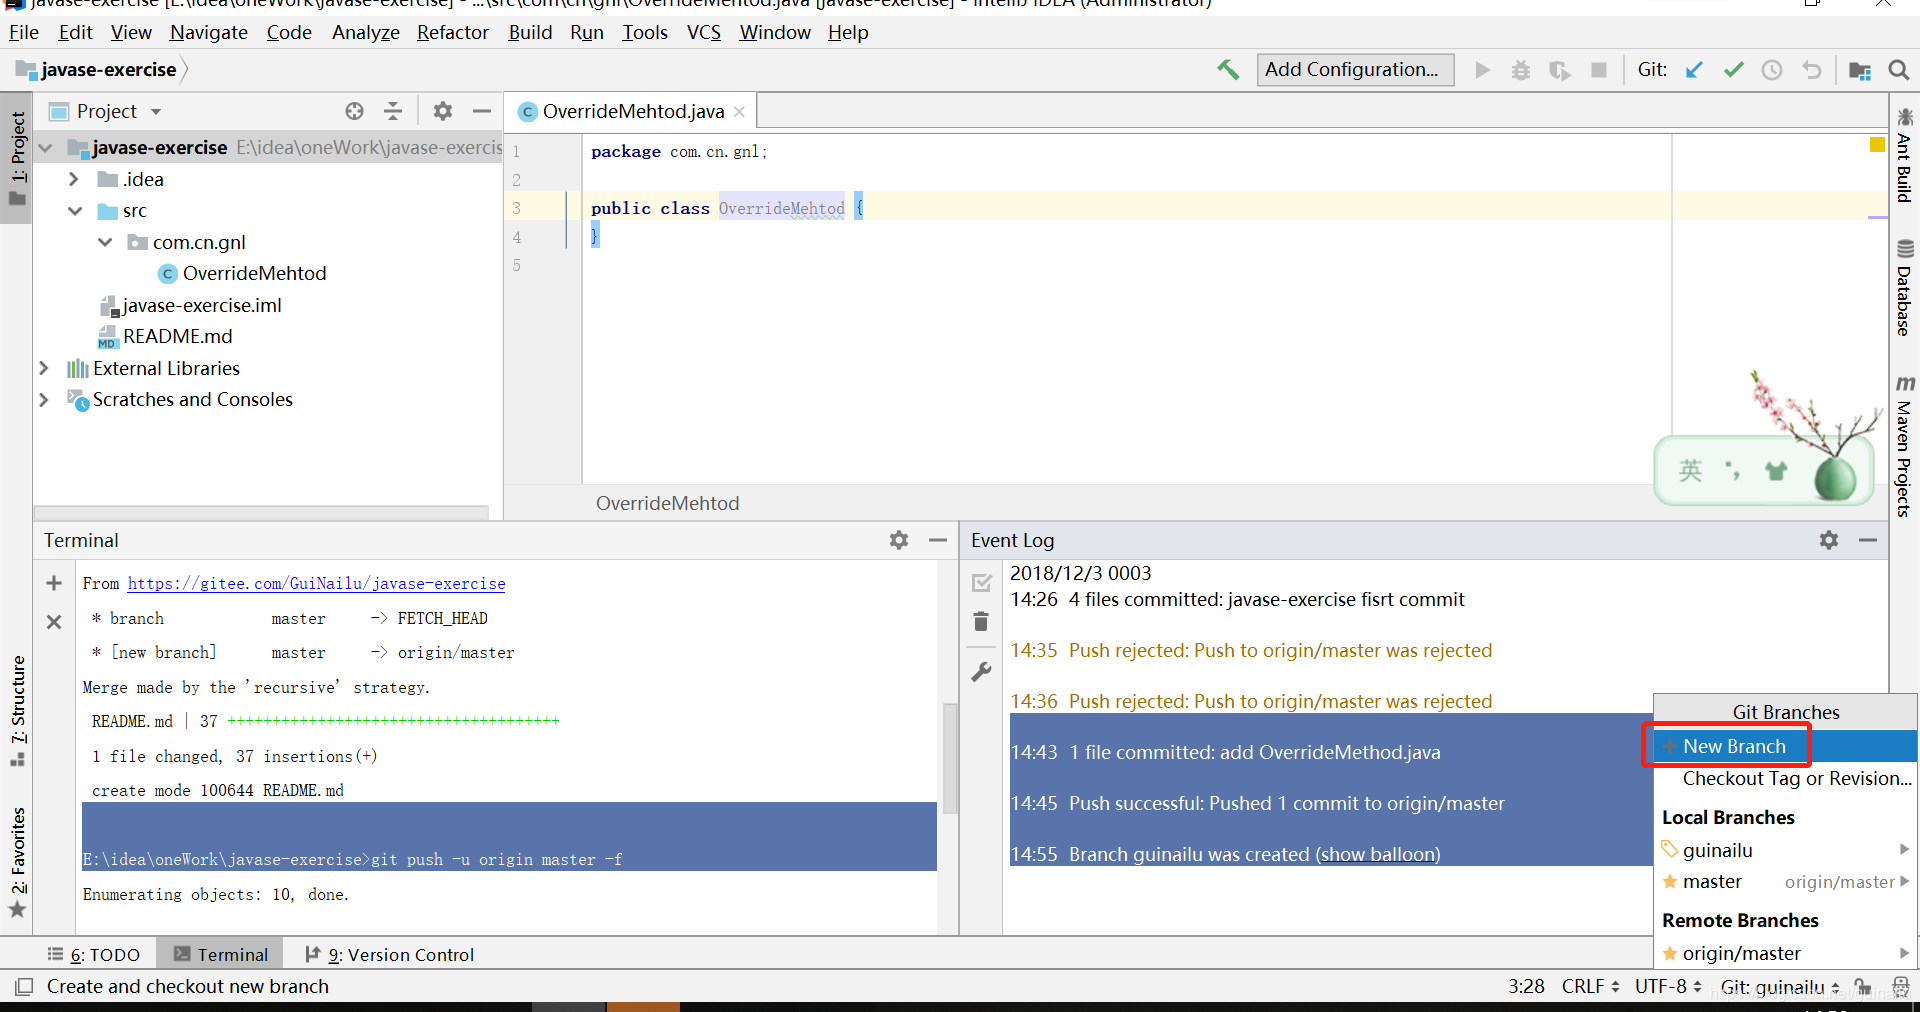This screenshot has height=1012, width=1920.
Task: Collapse the com.cn.gnl package
Action: tap(105, 242)
